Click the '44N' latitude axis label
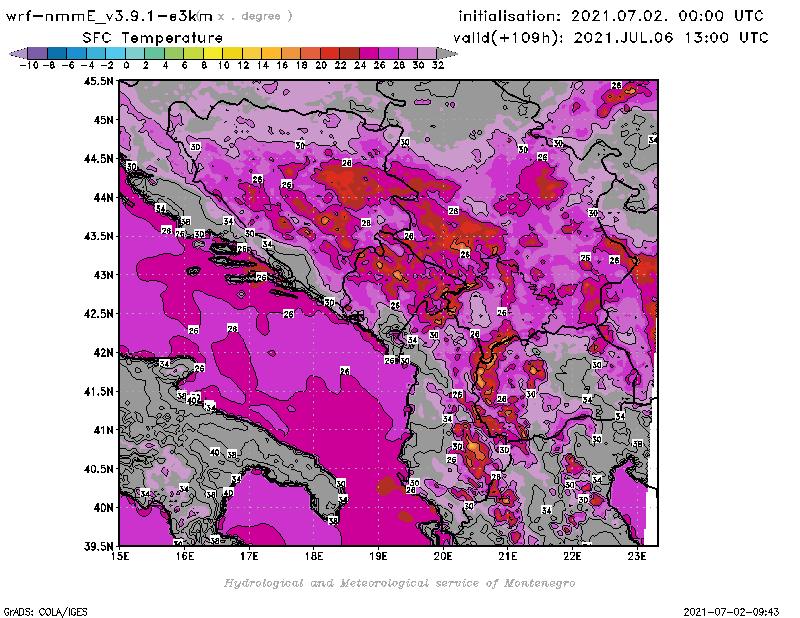The width and height of the screenshot is (800, 618). point(104,197)
